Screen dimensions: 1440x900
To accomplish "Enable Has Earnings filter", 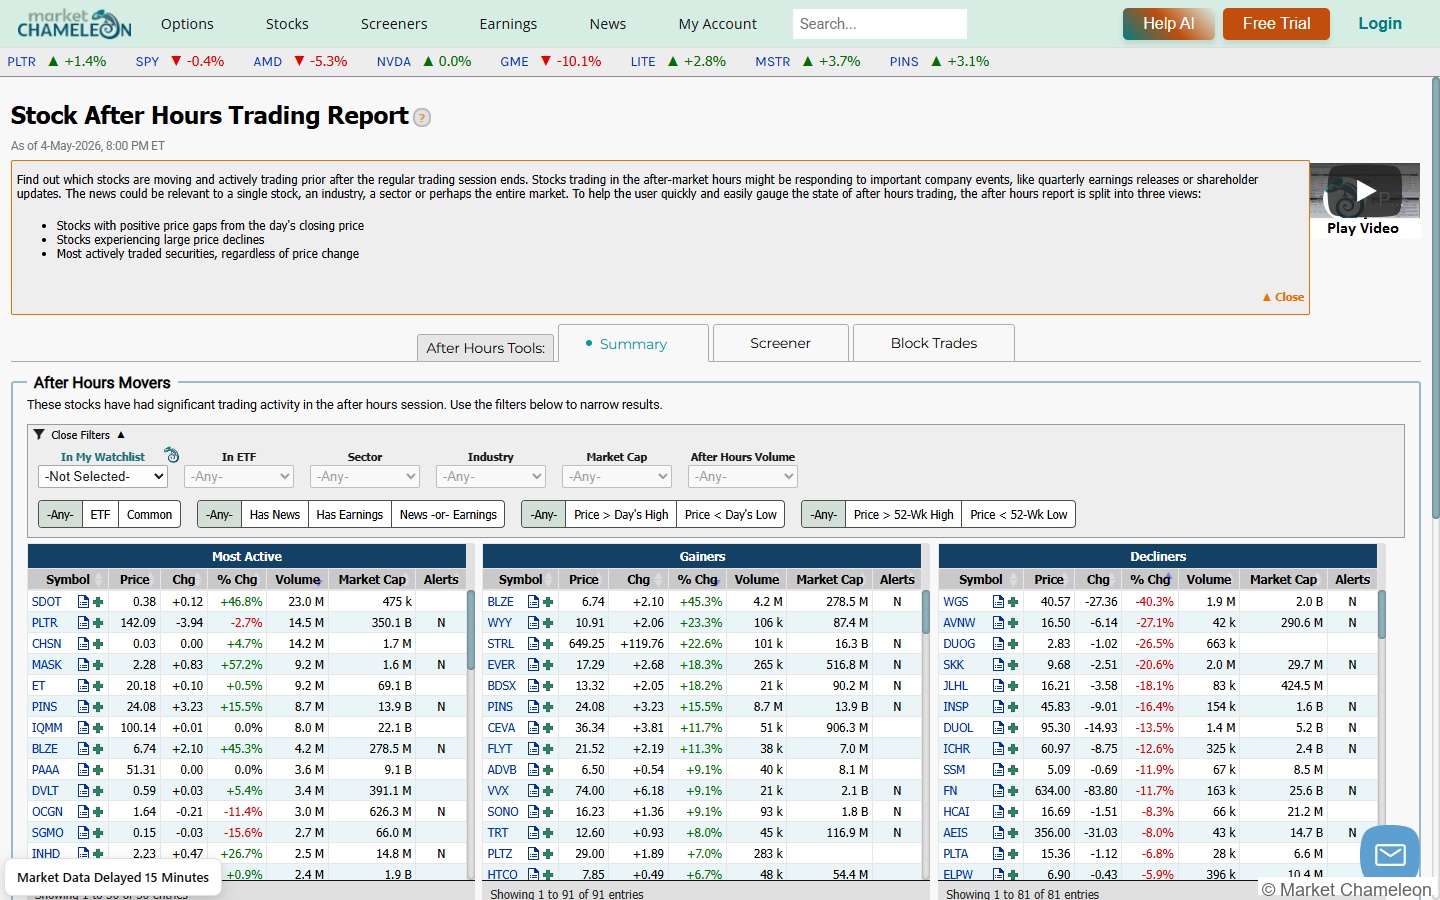I will click(350, 515).
